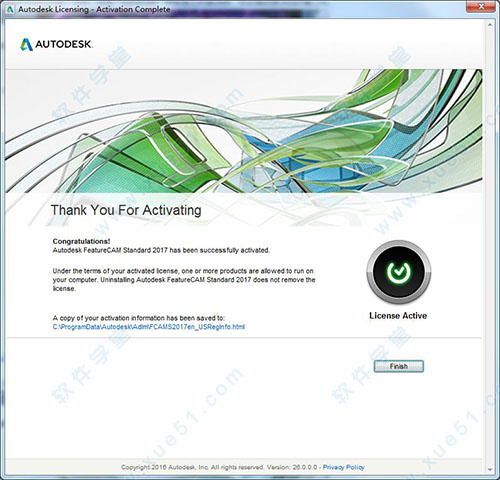Viewport: 500px width, 480px height.
Task: Click the scrollbar down arrow
Action: [x=490, y=470]
